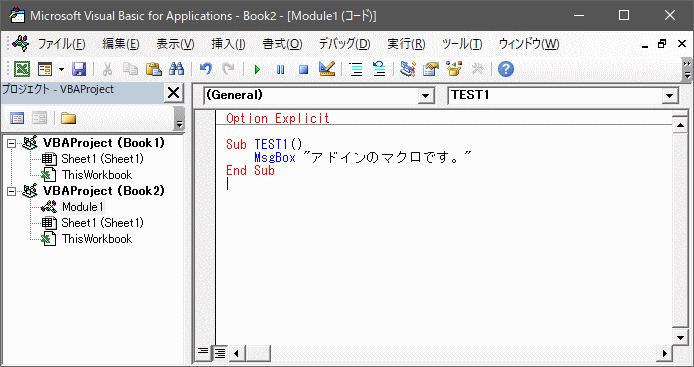
Task: Click the Redo arrow icon
Action: click(x=228, y=69)
